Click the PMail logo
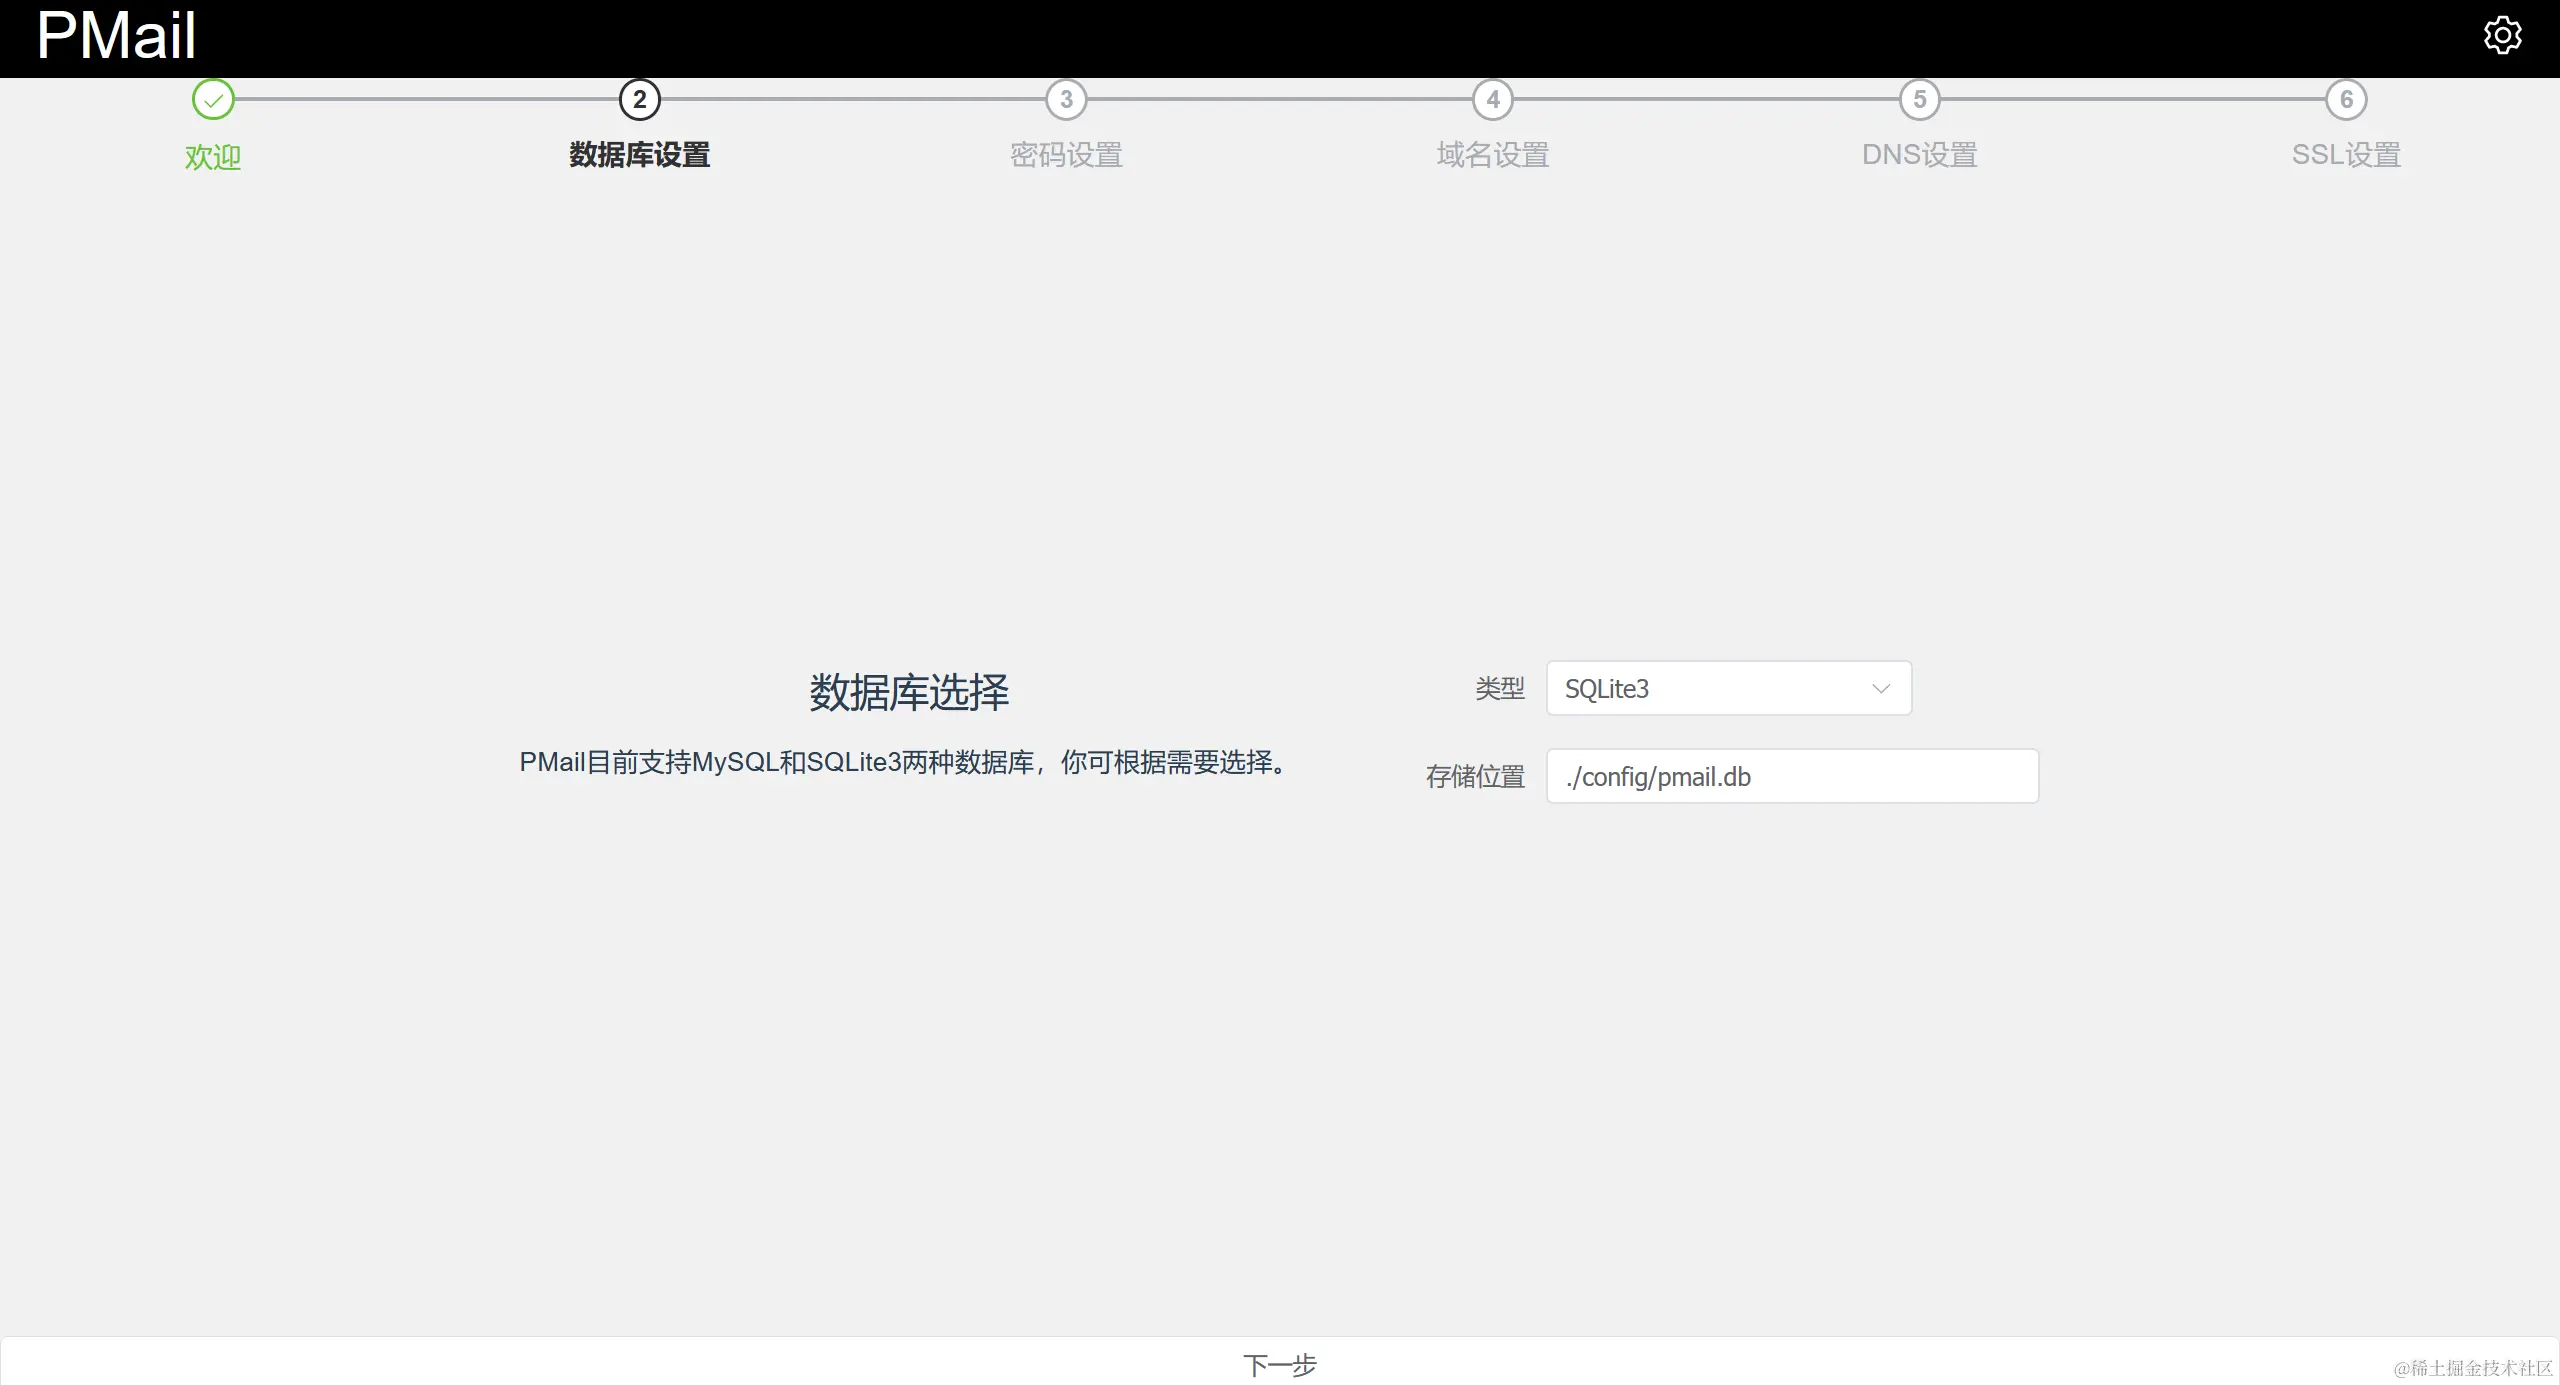 click(116, 36)
